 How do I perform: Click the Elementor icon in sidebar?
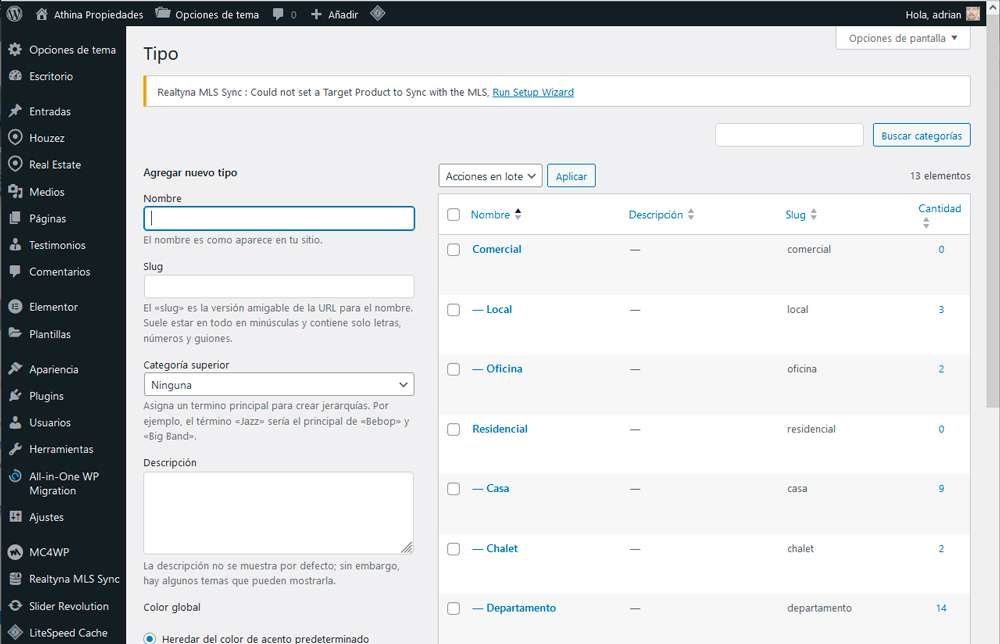15,307
